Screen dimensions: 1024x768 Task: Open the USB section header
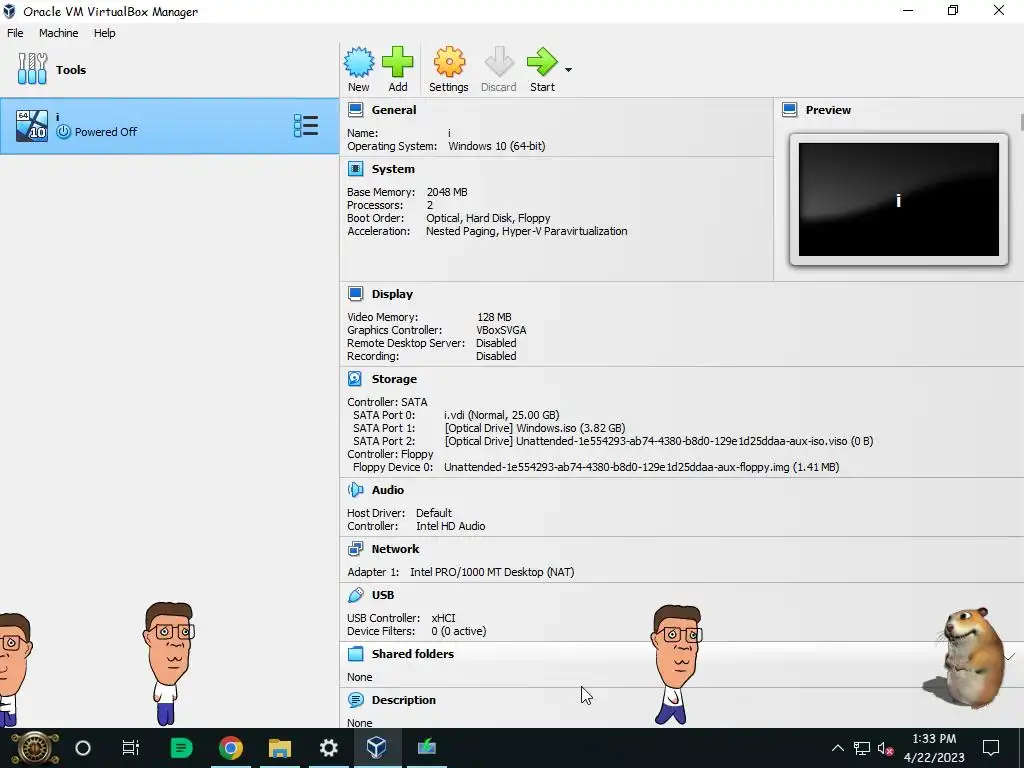[x=383, y=595]
